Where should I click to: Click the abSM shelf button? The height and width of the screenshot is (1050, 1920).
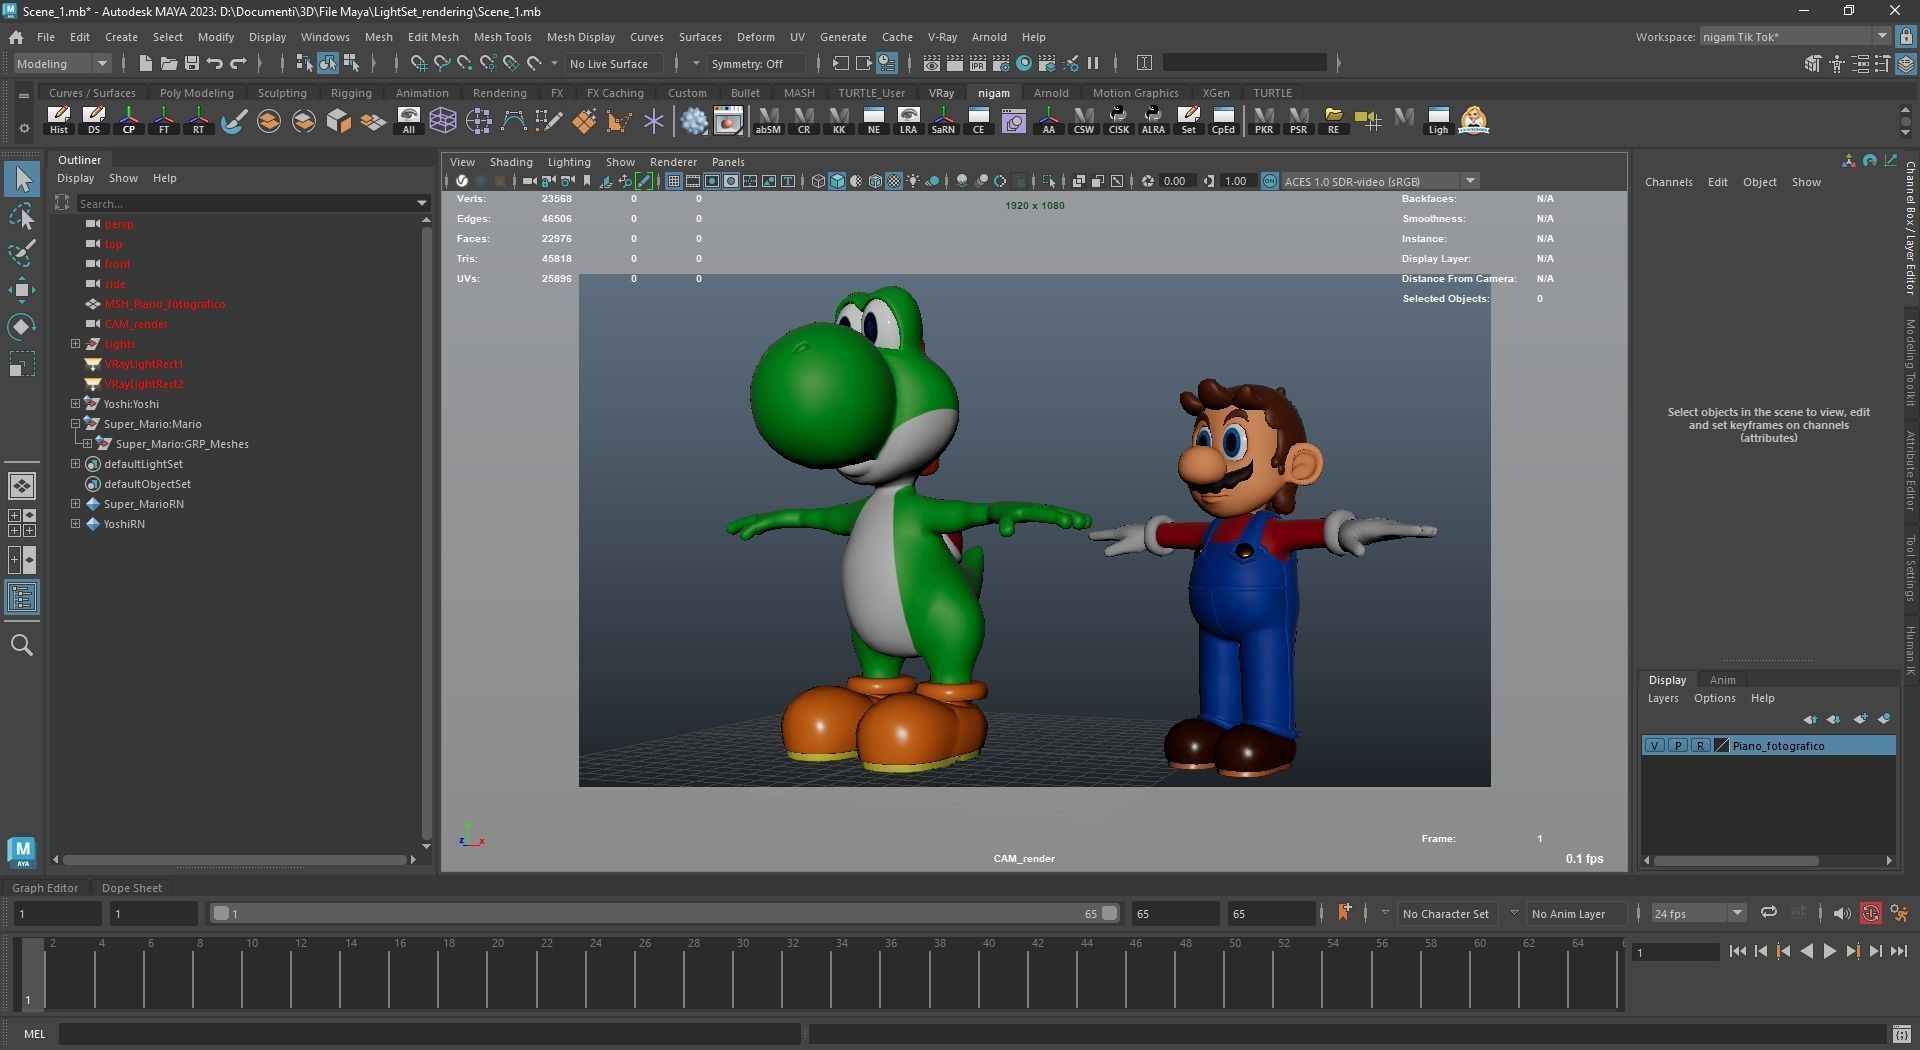768,120
